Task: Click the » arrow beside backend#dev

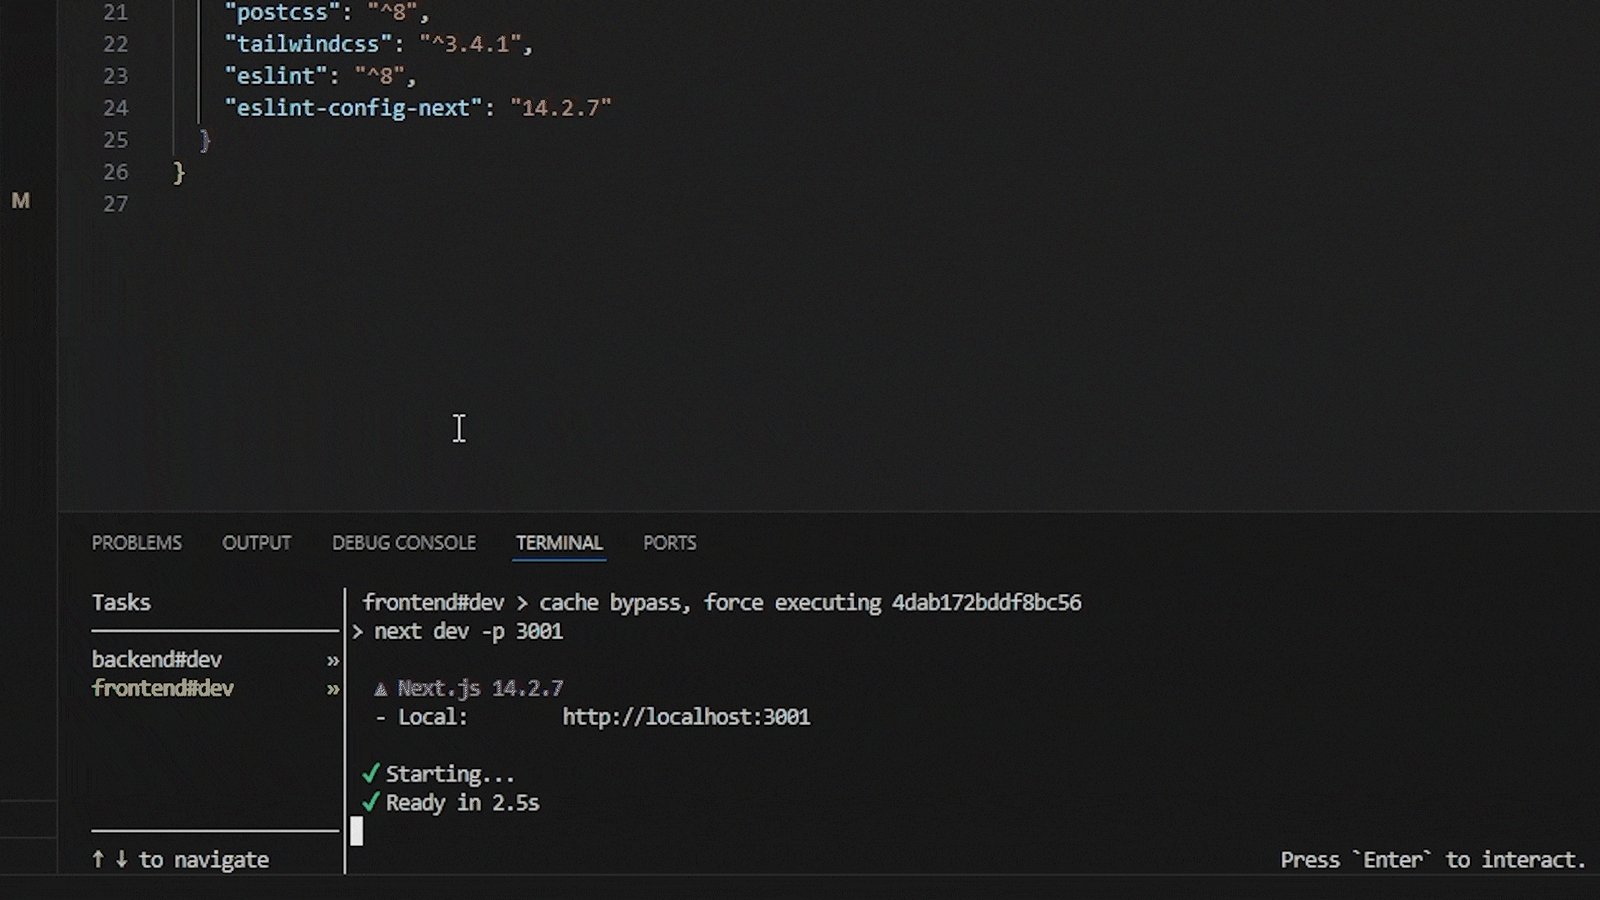Action: click(333, 661)
